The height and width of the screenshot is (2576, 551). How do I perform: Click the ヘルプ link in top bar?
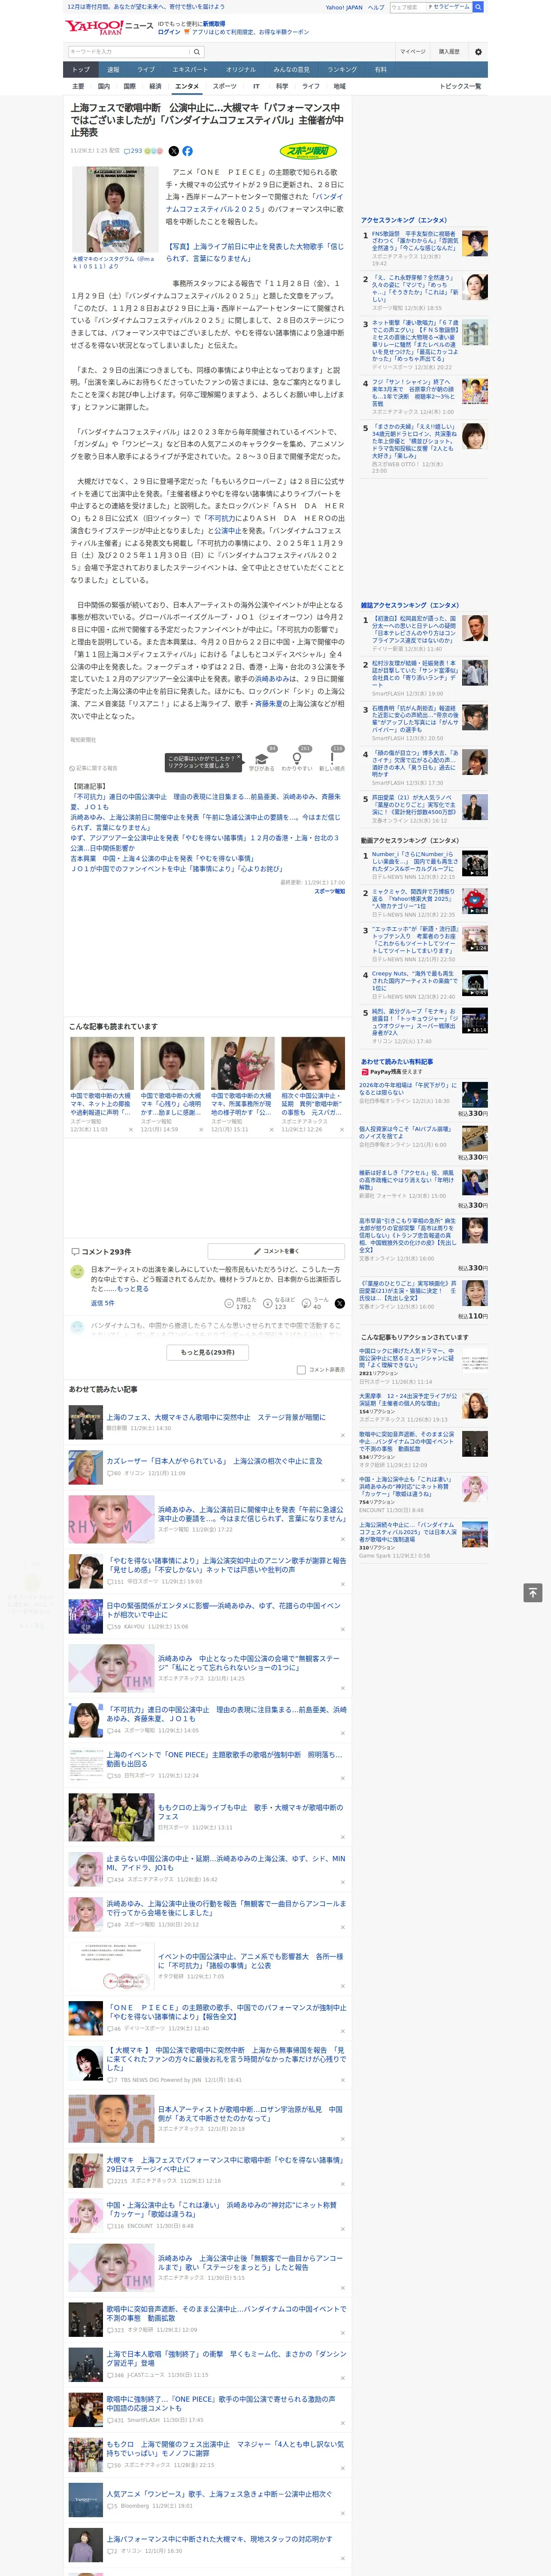click(376, 7)
